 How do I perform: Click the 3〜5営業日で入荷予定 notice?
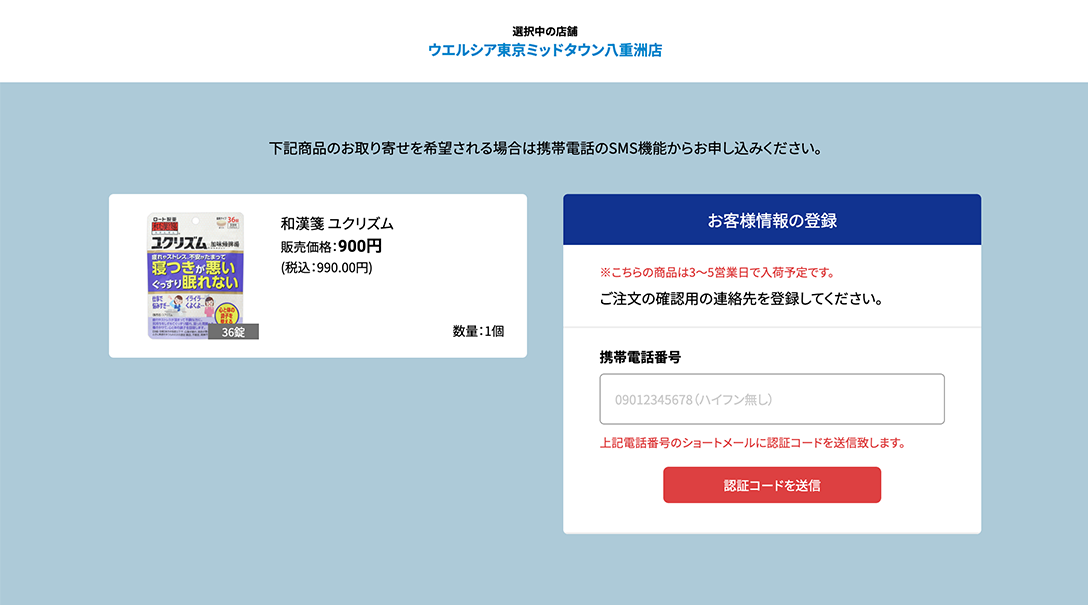point(717,273)
